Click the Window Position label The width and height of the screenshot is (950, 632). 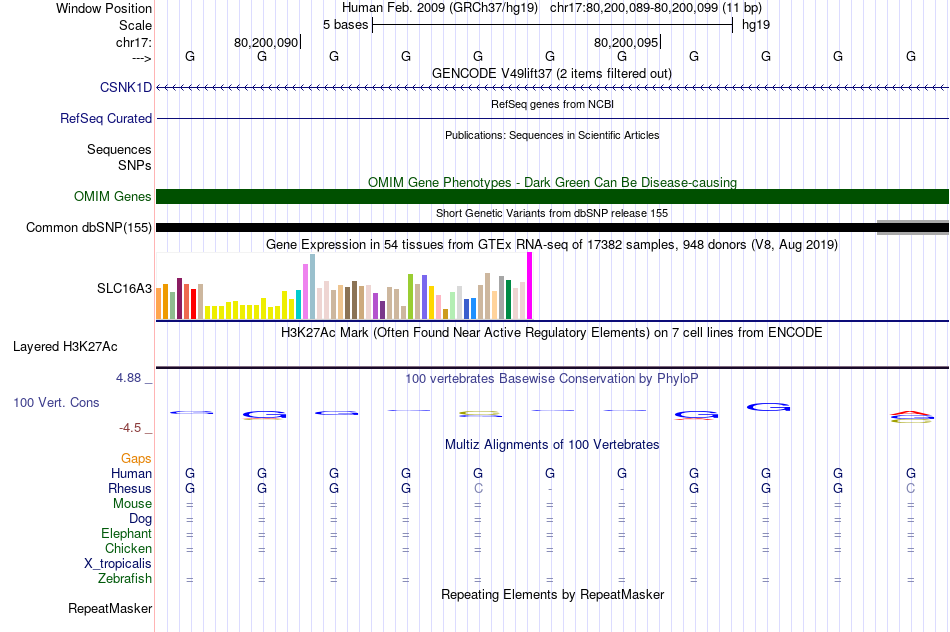104,8
